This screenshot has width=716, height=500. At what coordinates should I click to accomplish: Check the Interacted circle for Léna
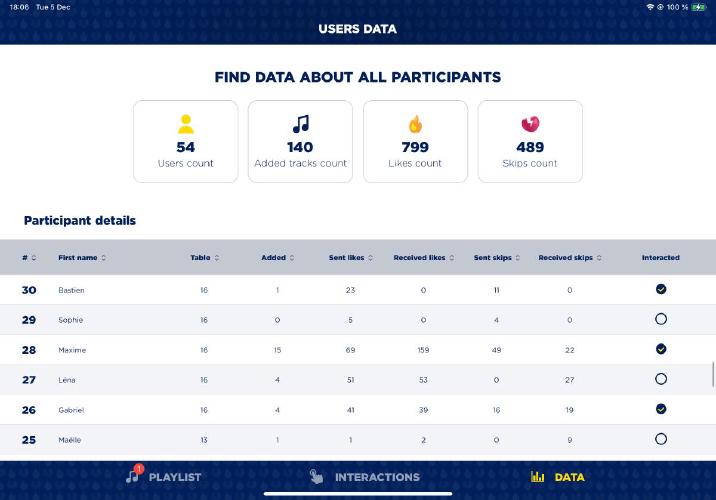pos(661,379)
